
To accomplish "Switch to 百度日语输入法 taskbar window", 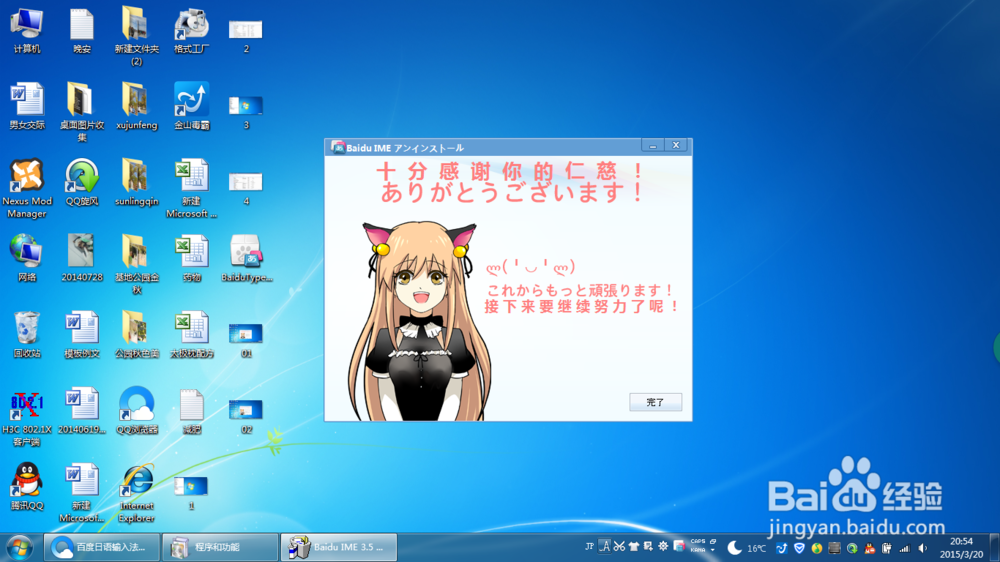I will [x=101, y=547].
